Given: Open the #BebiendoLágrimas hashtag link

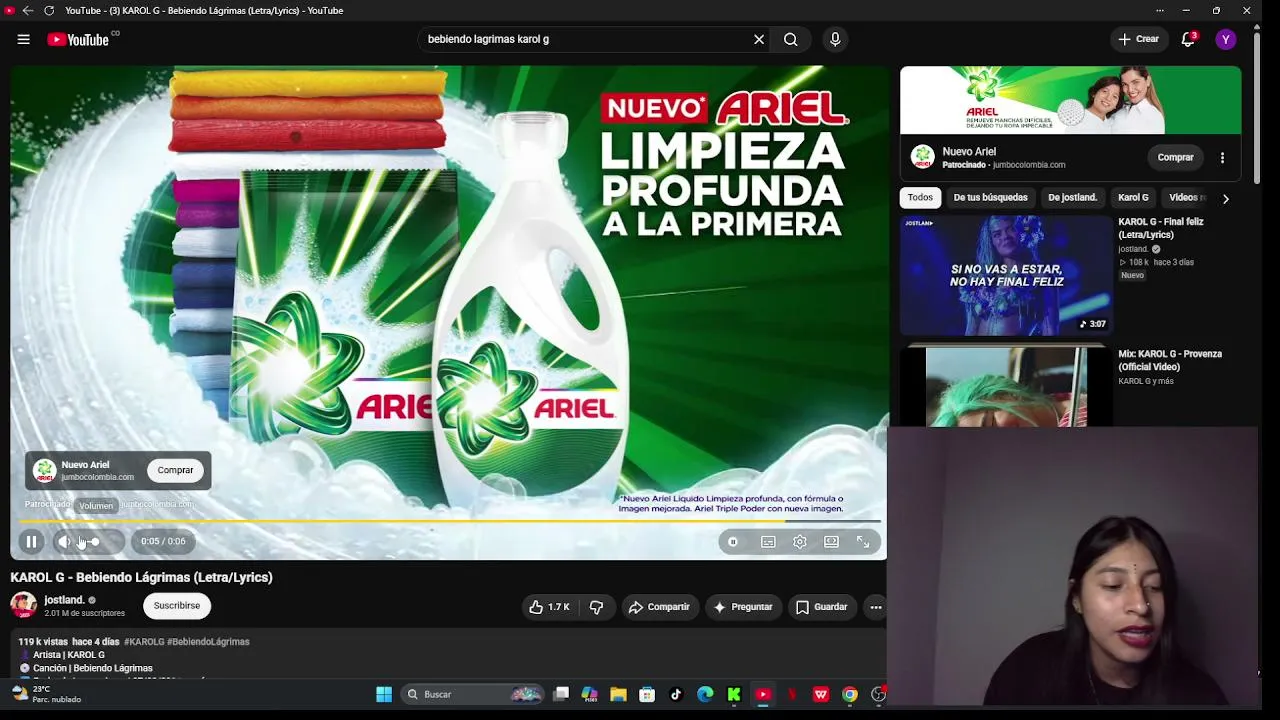Looking at the screenshot, I should point(208,642).
